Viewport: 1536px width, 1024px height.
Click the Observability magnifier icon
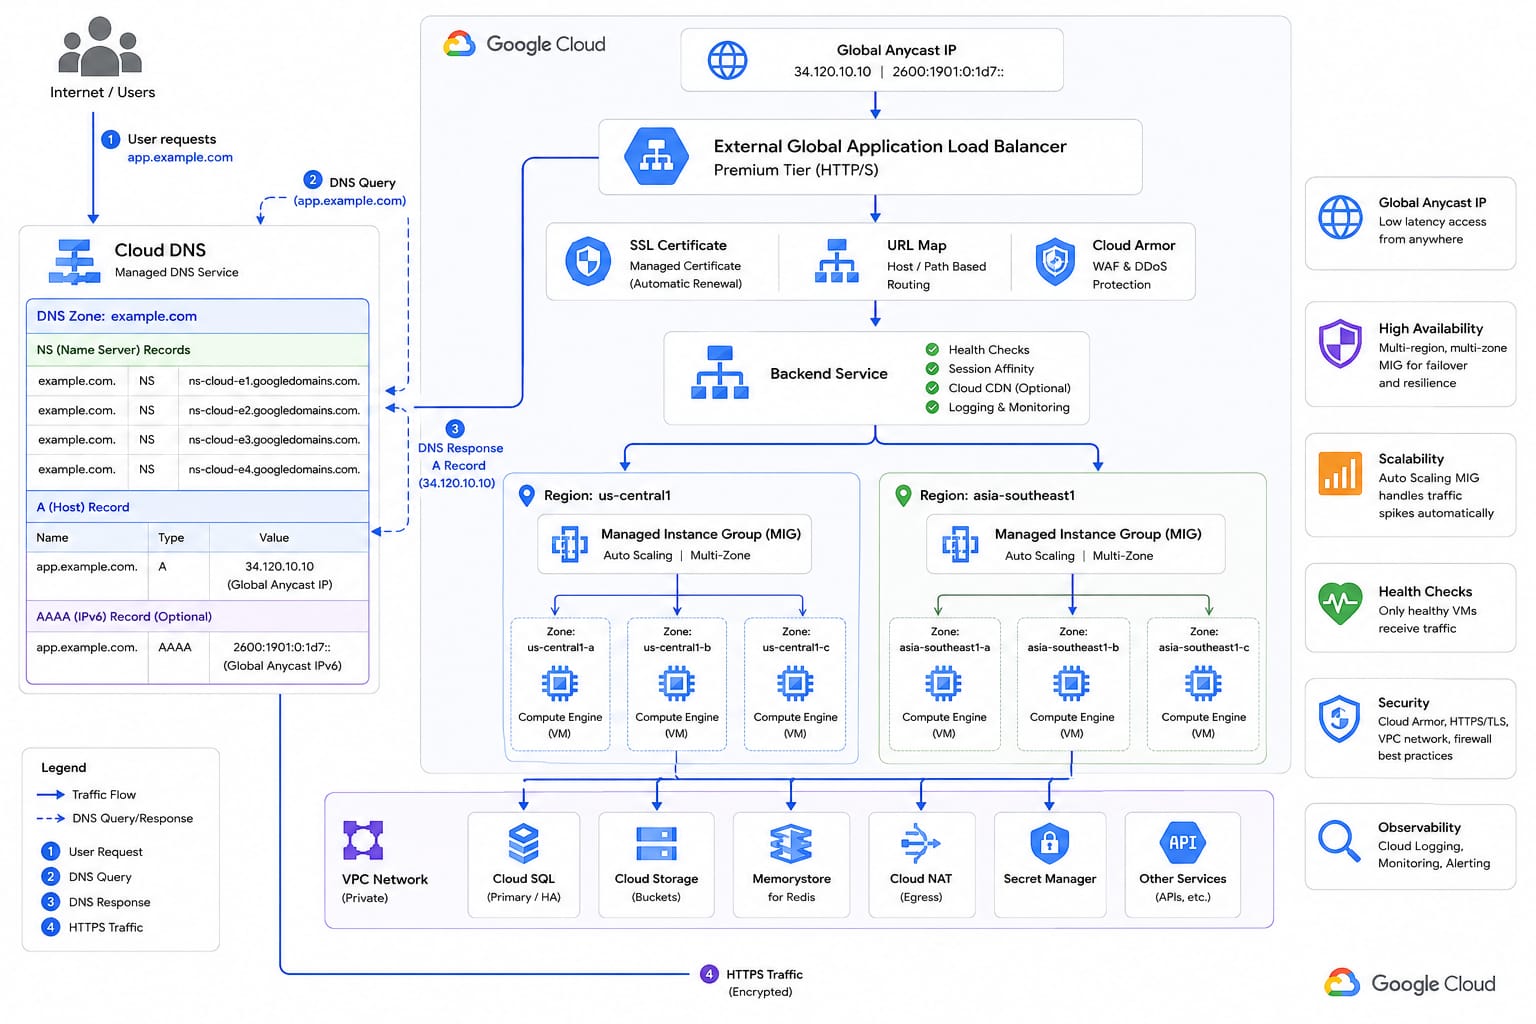[x=1340, y=841]
